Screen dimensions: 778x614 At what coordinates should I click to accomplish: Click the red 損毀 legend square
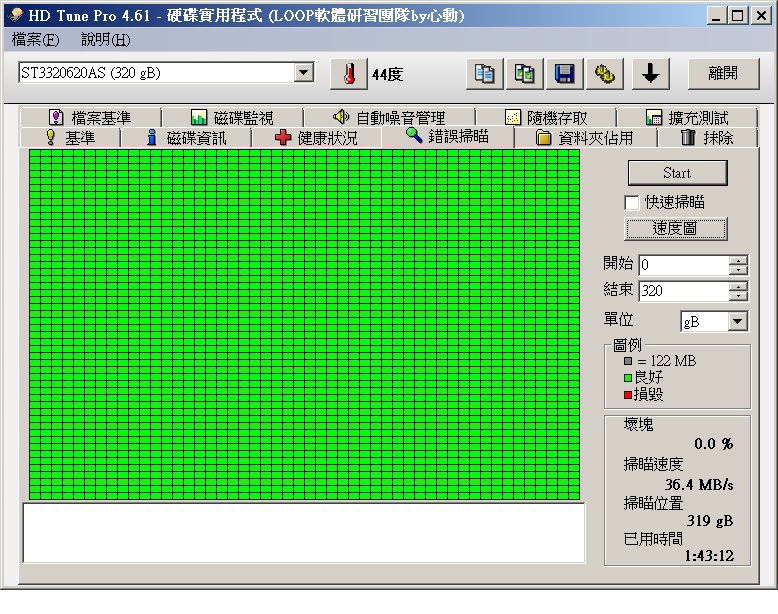tap(628, 395)
